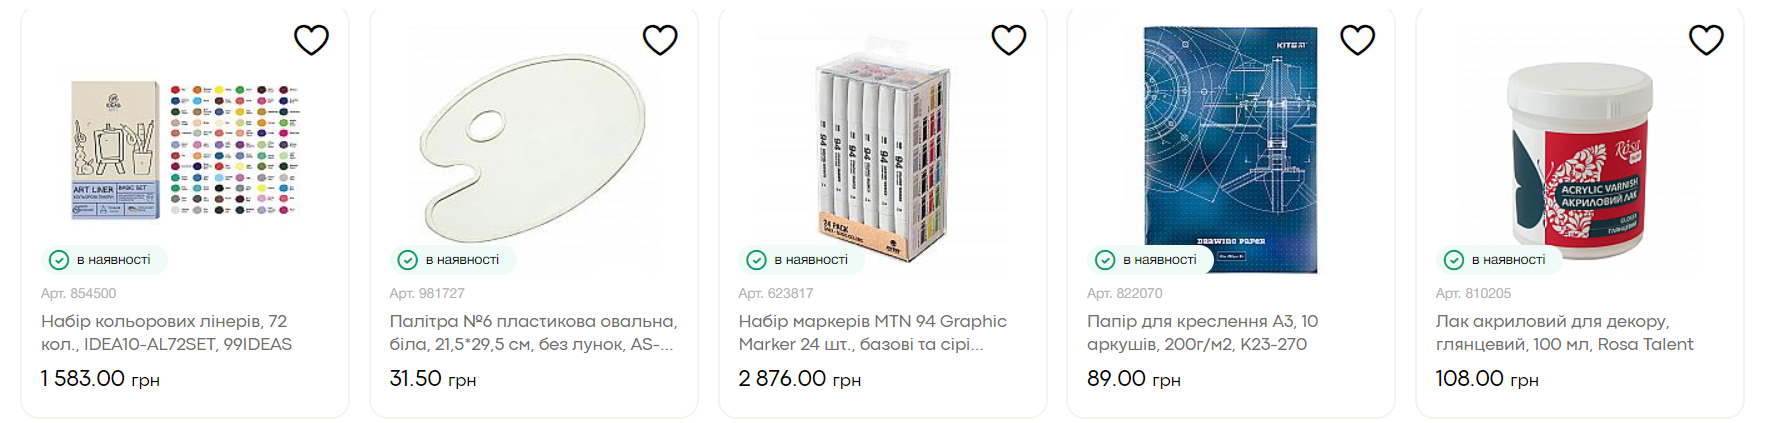The height and width of the screenshot is (423, 1781).
Task: Open the 'Набір маркерів MTN 94' title link
Action: point(872,332)
